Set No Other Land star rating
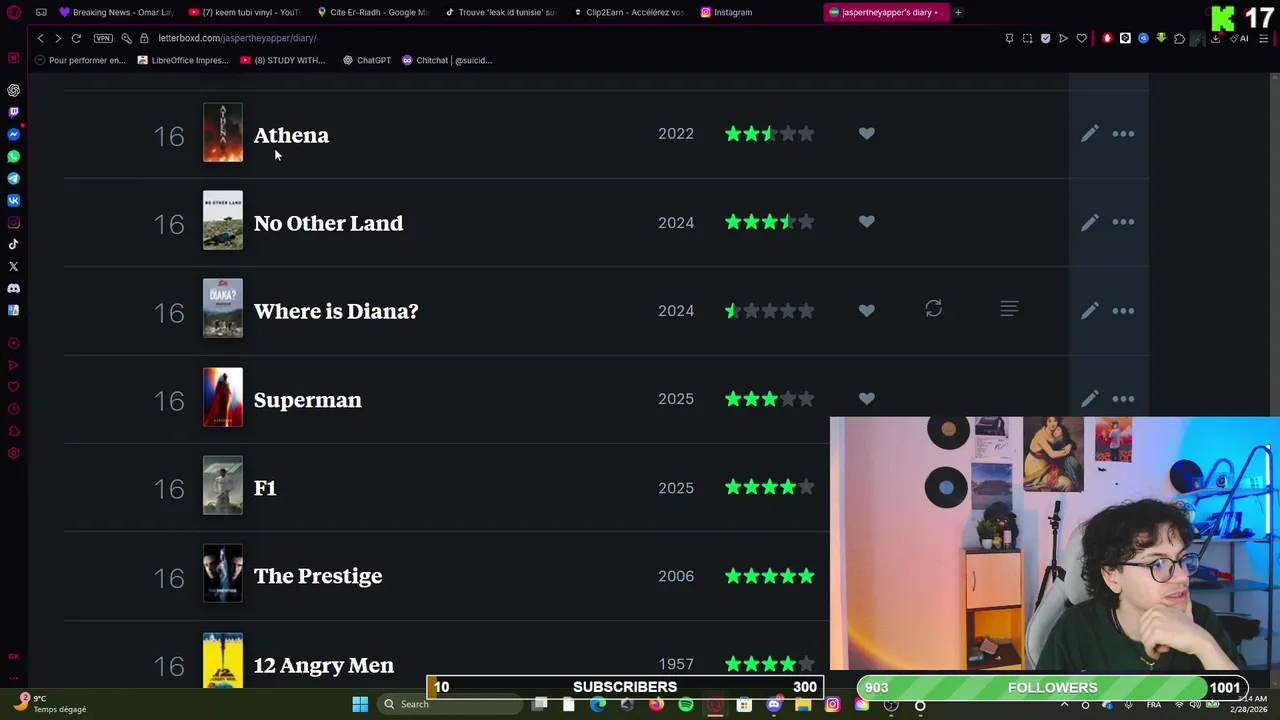Image resolution: width=1280 pixels, height=720 pixels. (x=770, y=221)
